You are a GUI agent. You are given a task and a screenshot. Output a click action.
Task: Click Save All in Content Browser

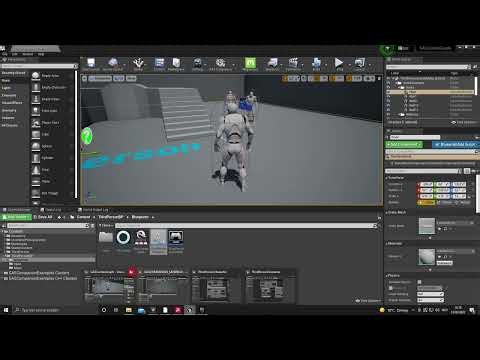[x=43, y=217]
